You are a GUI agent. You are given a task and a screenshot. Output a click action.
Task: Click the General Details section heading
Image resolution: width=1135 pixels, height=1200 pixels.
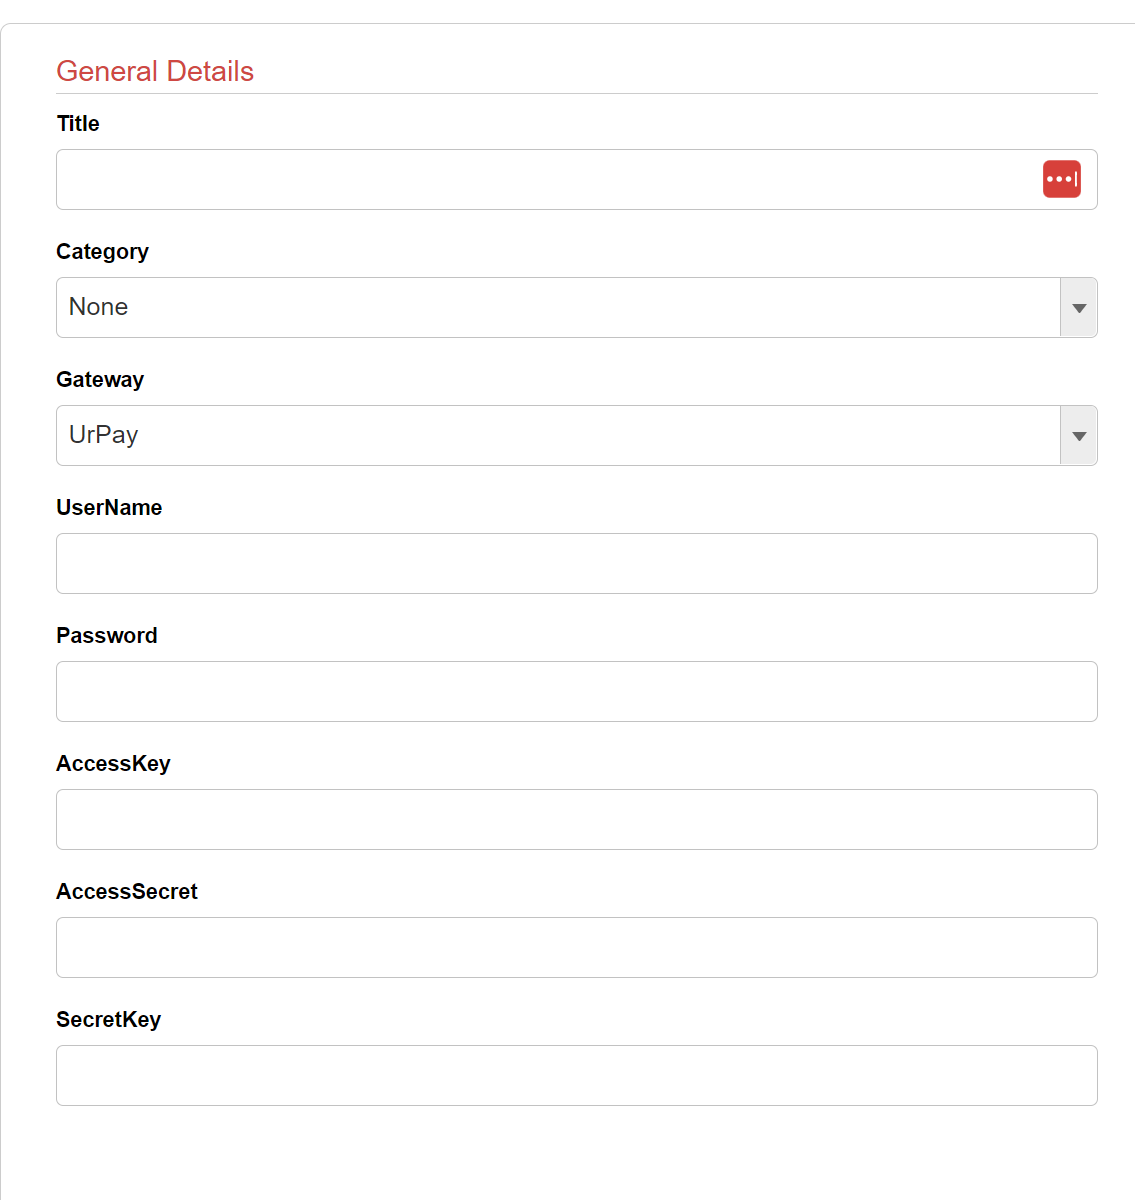click(155, 72)
